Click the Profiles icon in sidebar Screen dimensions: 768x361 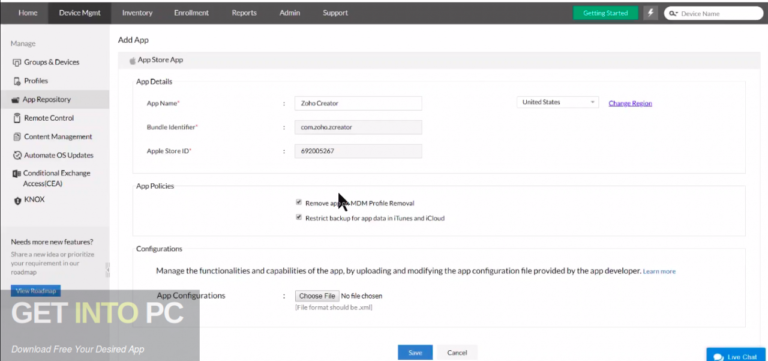tap(17, 81)
